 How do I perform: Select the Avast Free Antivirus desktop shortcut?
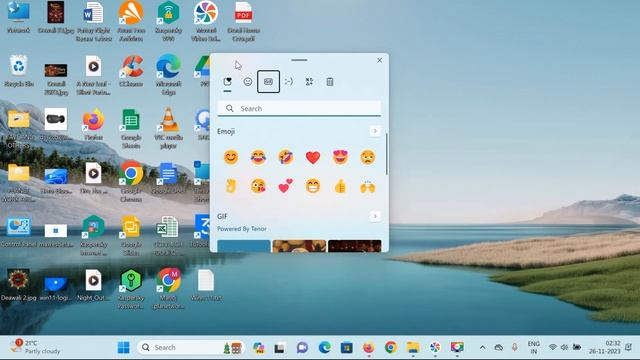point(131,21)
